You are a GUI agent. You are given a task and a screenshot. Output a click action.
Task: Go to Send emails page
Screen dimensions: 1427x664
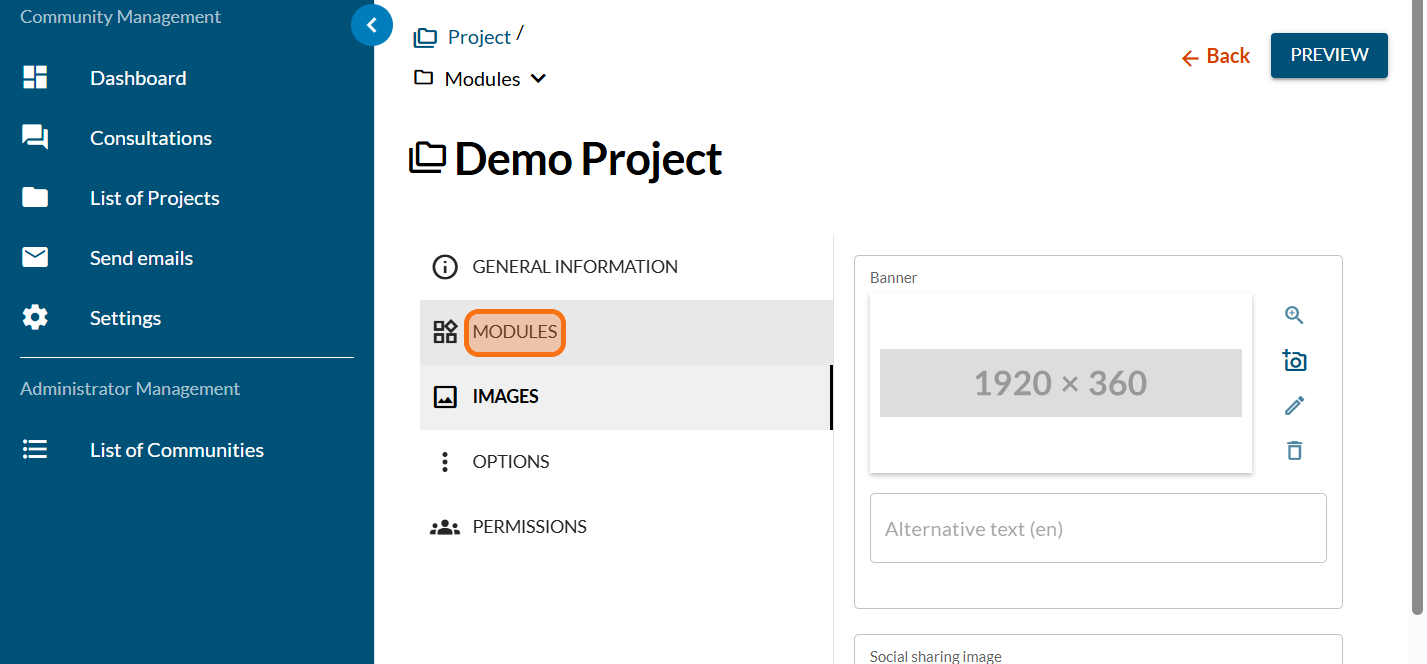click(x=141, y=258)
